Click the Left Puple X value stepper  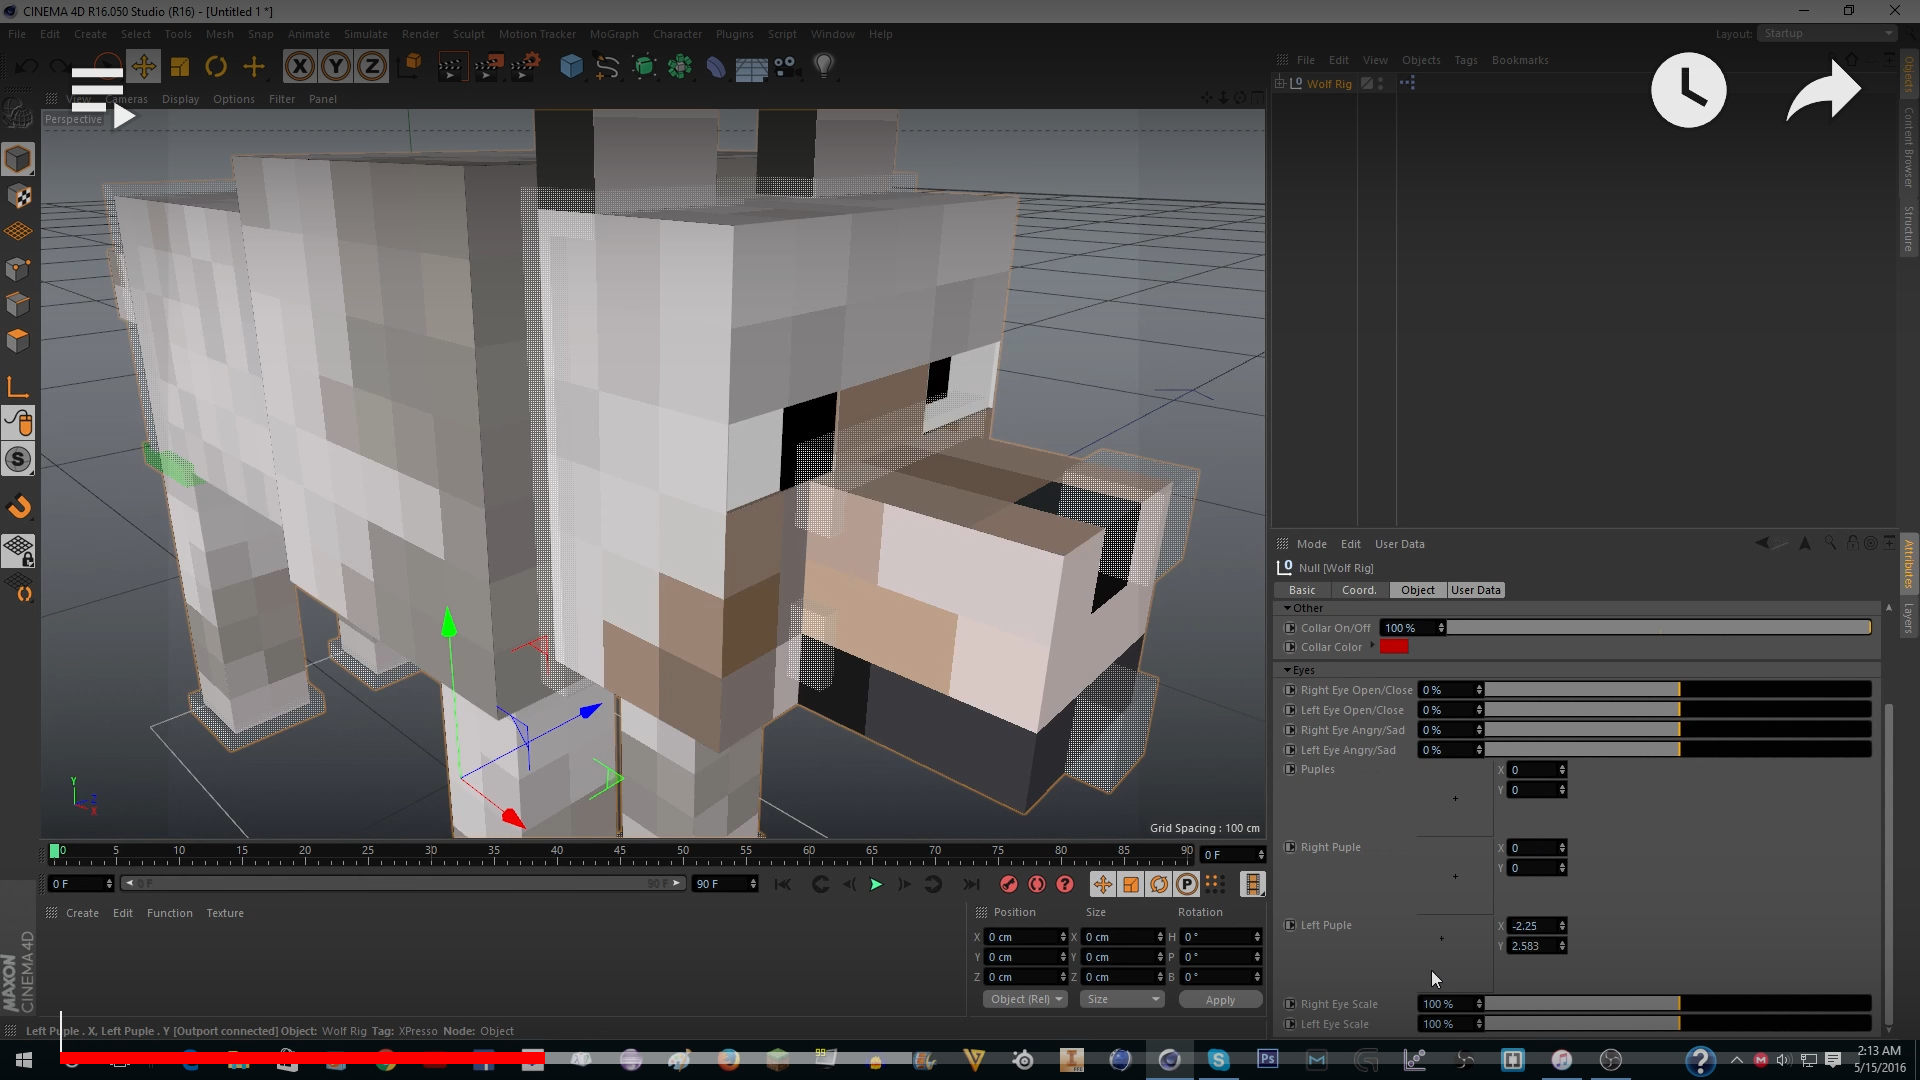[x=1562, y=926]
